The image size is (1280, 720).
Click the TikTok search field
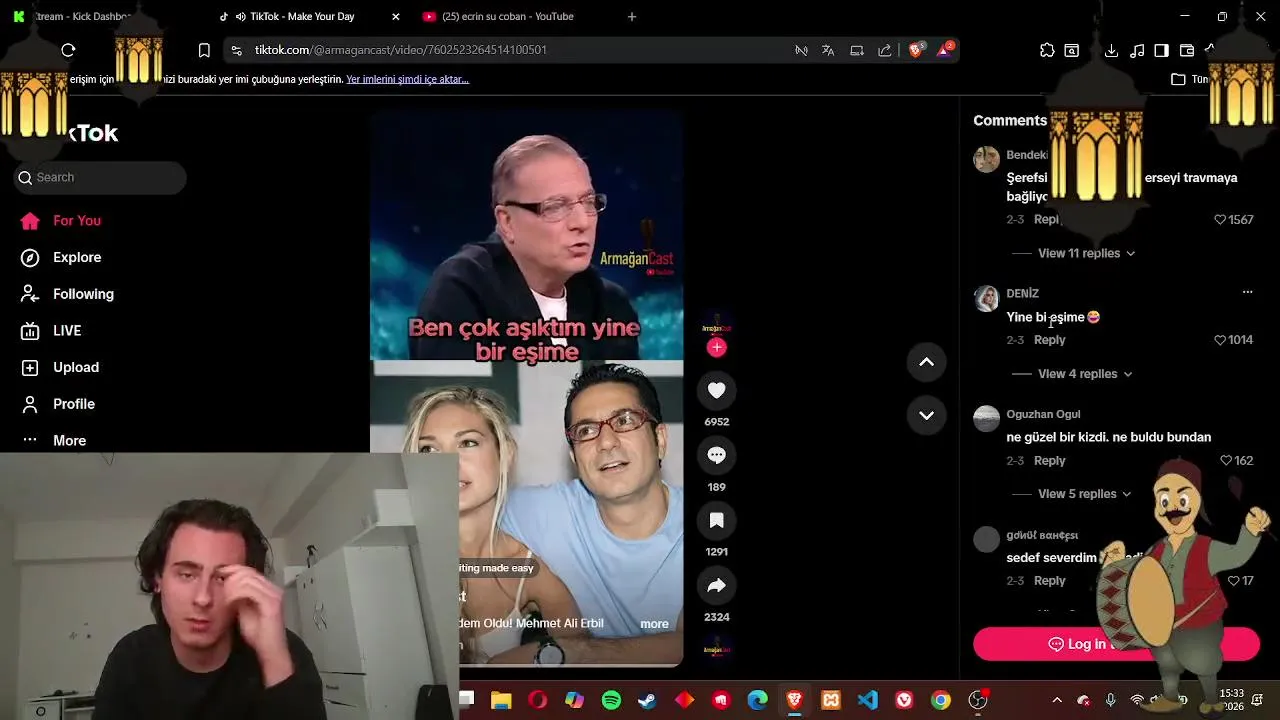pyautogui.click(x=100, y=177)
